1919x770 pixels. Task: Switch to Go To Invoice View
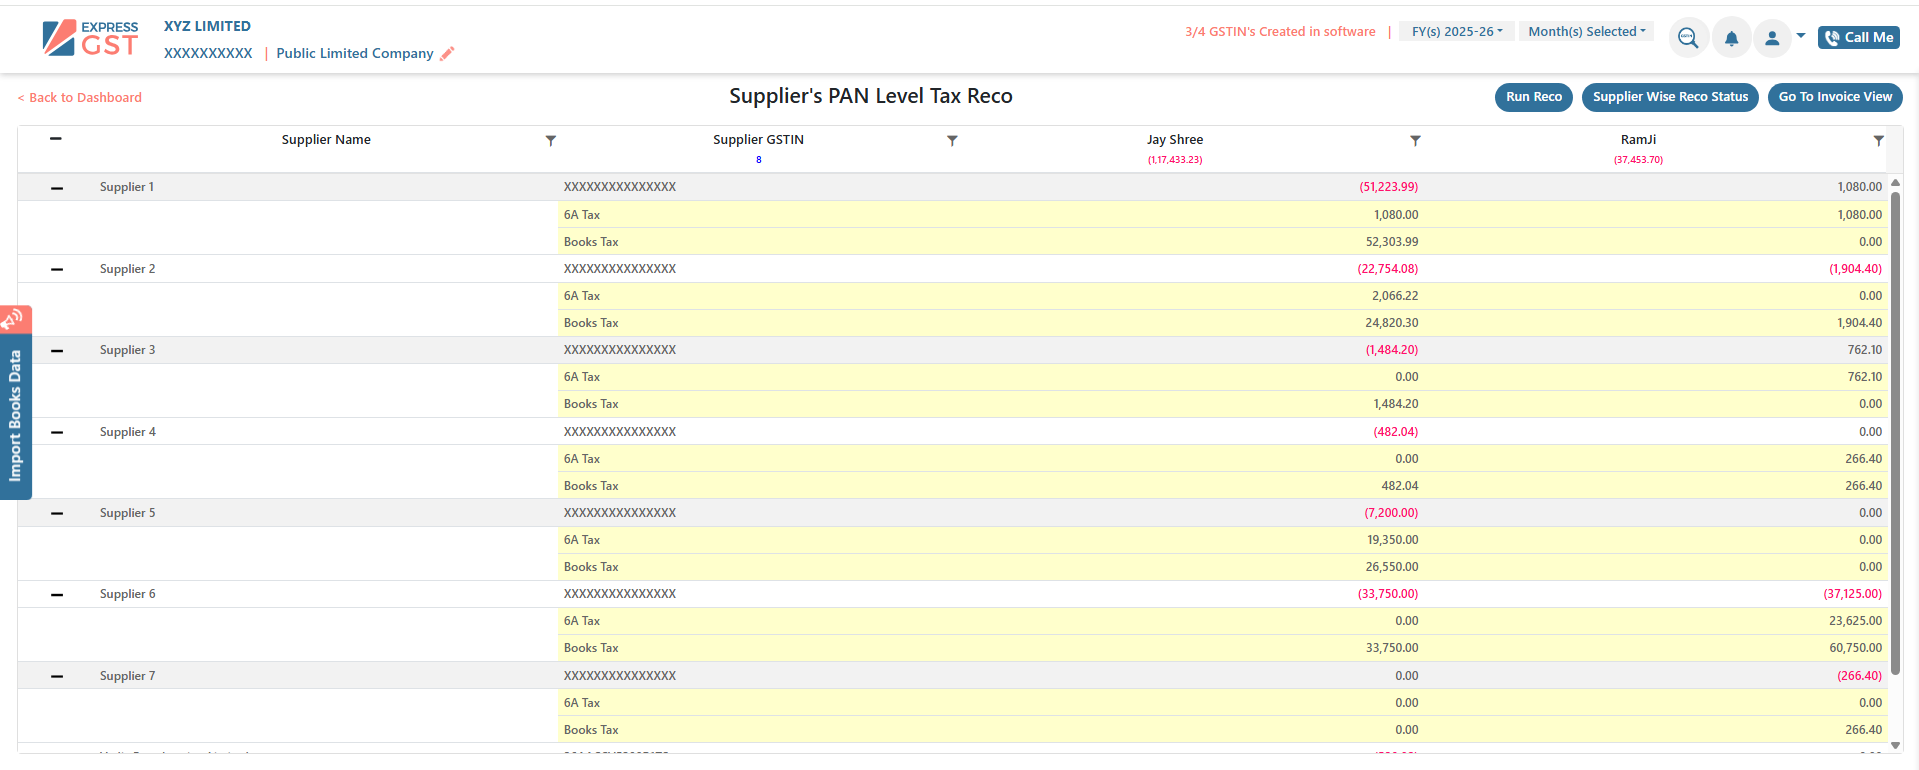tap(1834, 97)
